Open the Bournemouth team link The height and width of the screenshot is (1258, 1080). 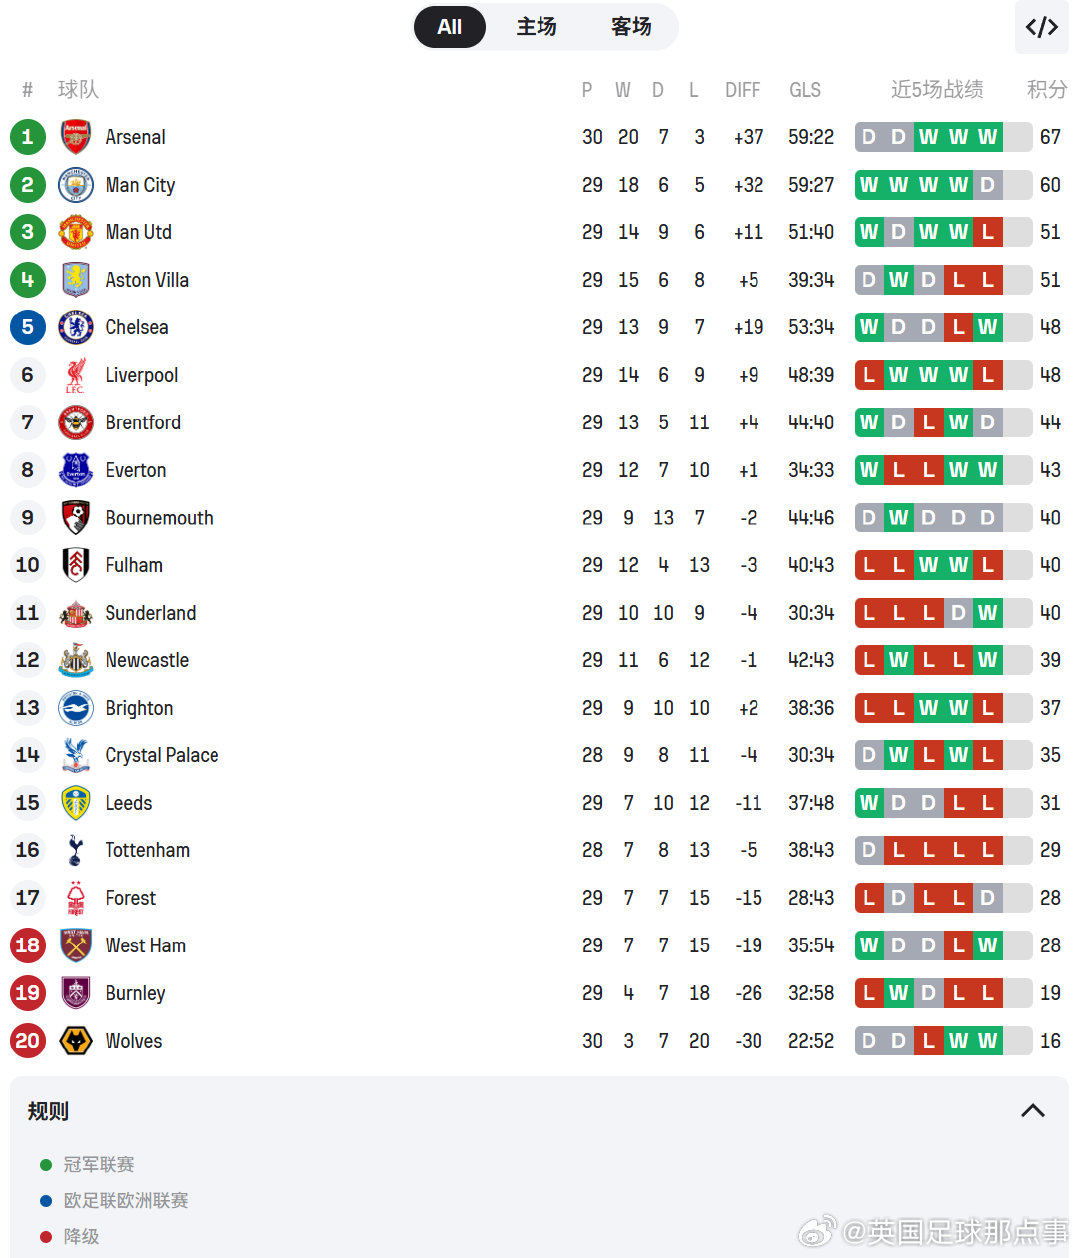pos(159,518)
